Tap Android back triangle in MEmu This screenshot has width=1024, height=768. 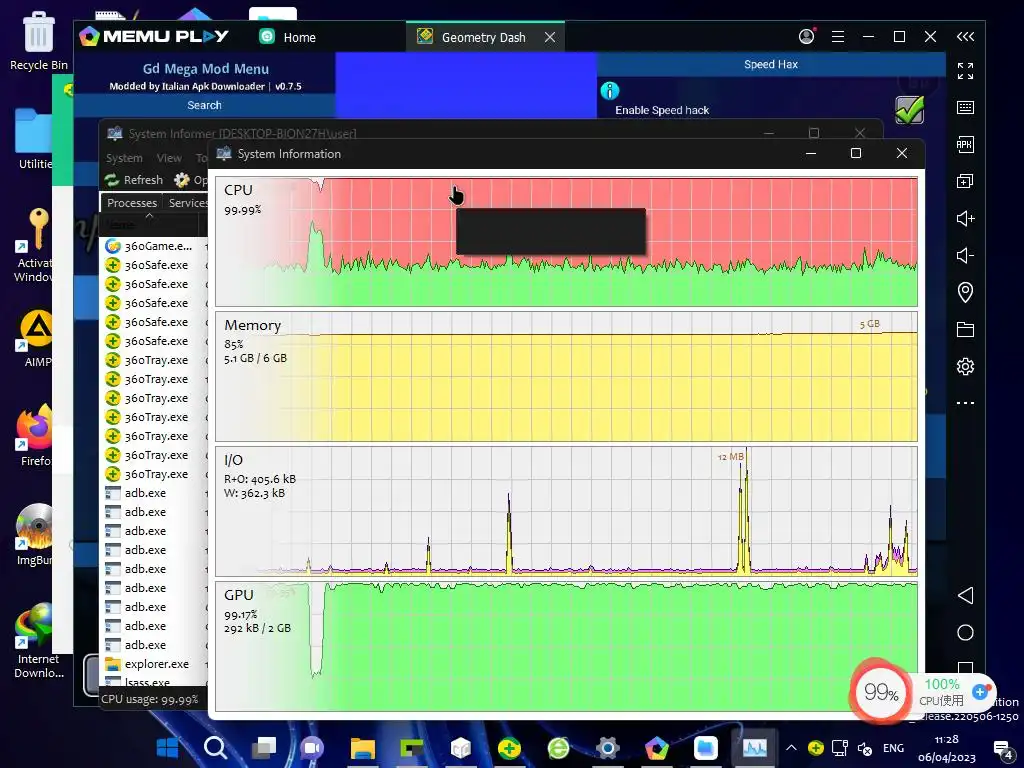[x=965, y=595]
